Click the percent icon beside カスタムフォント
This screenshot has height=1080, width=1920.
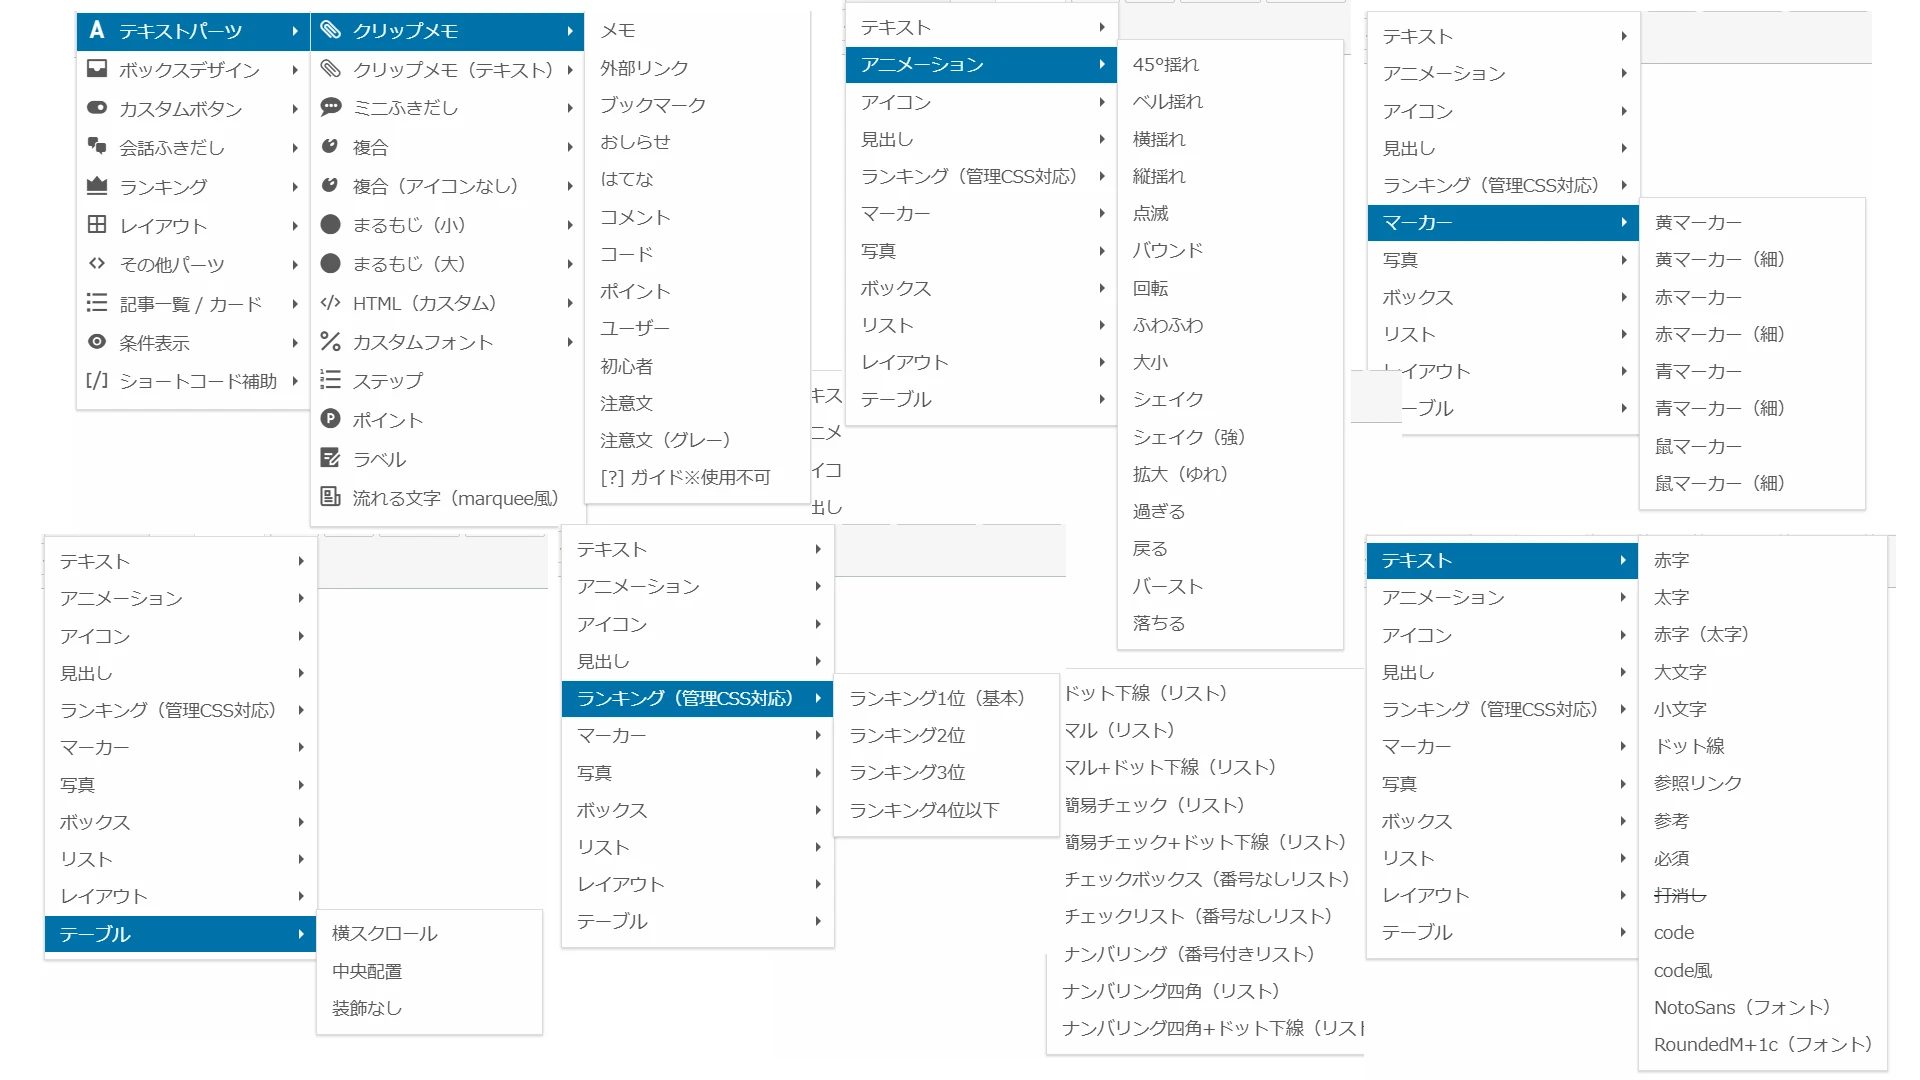tap(330, 341)
